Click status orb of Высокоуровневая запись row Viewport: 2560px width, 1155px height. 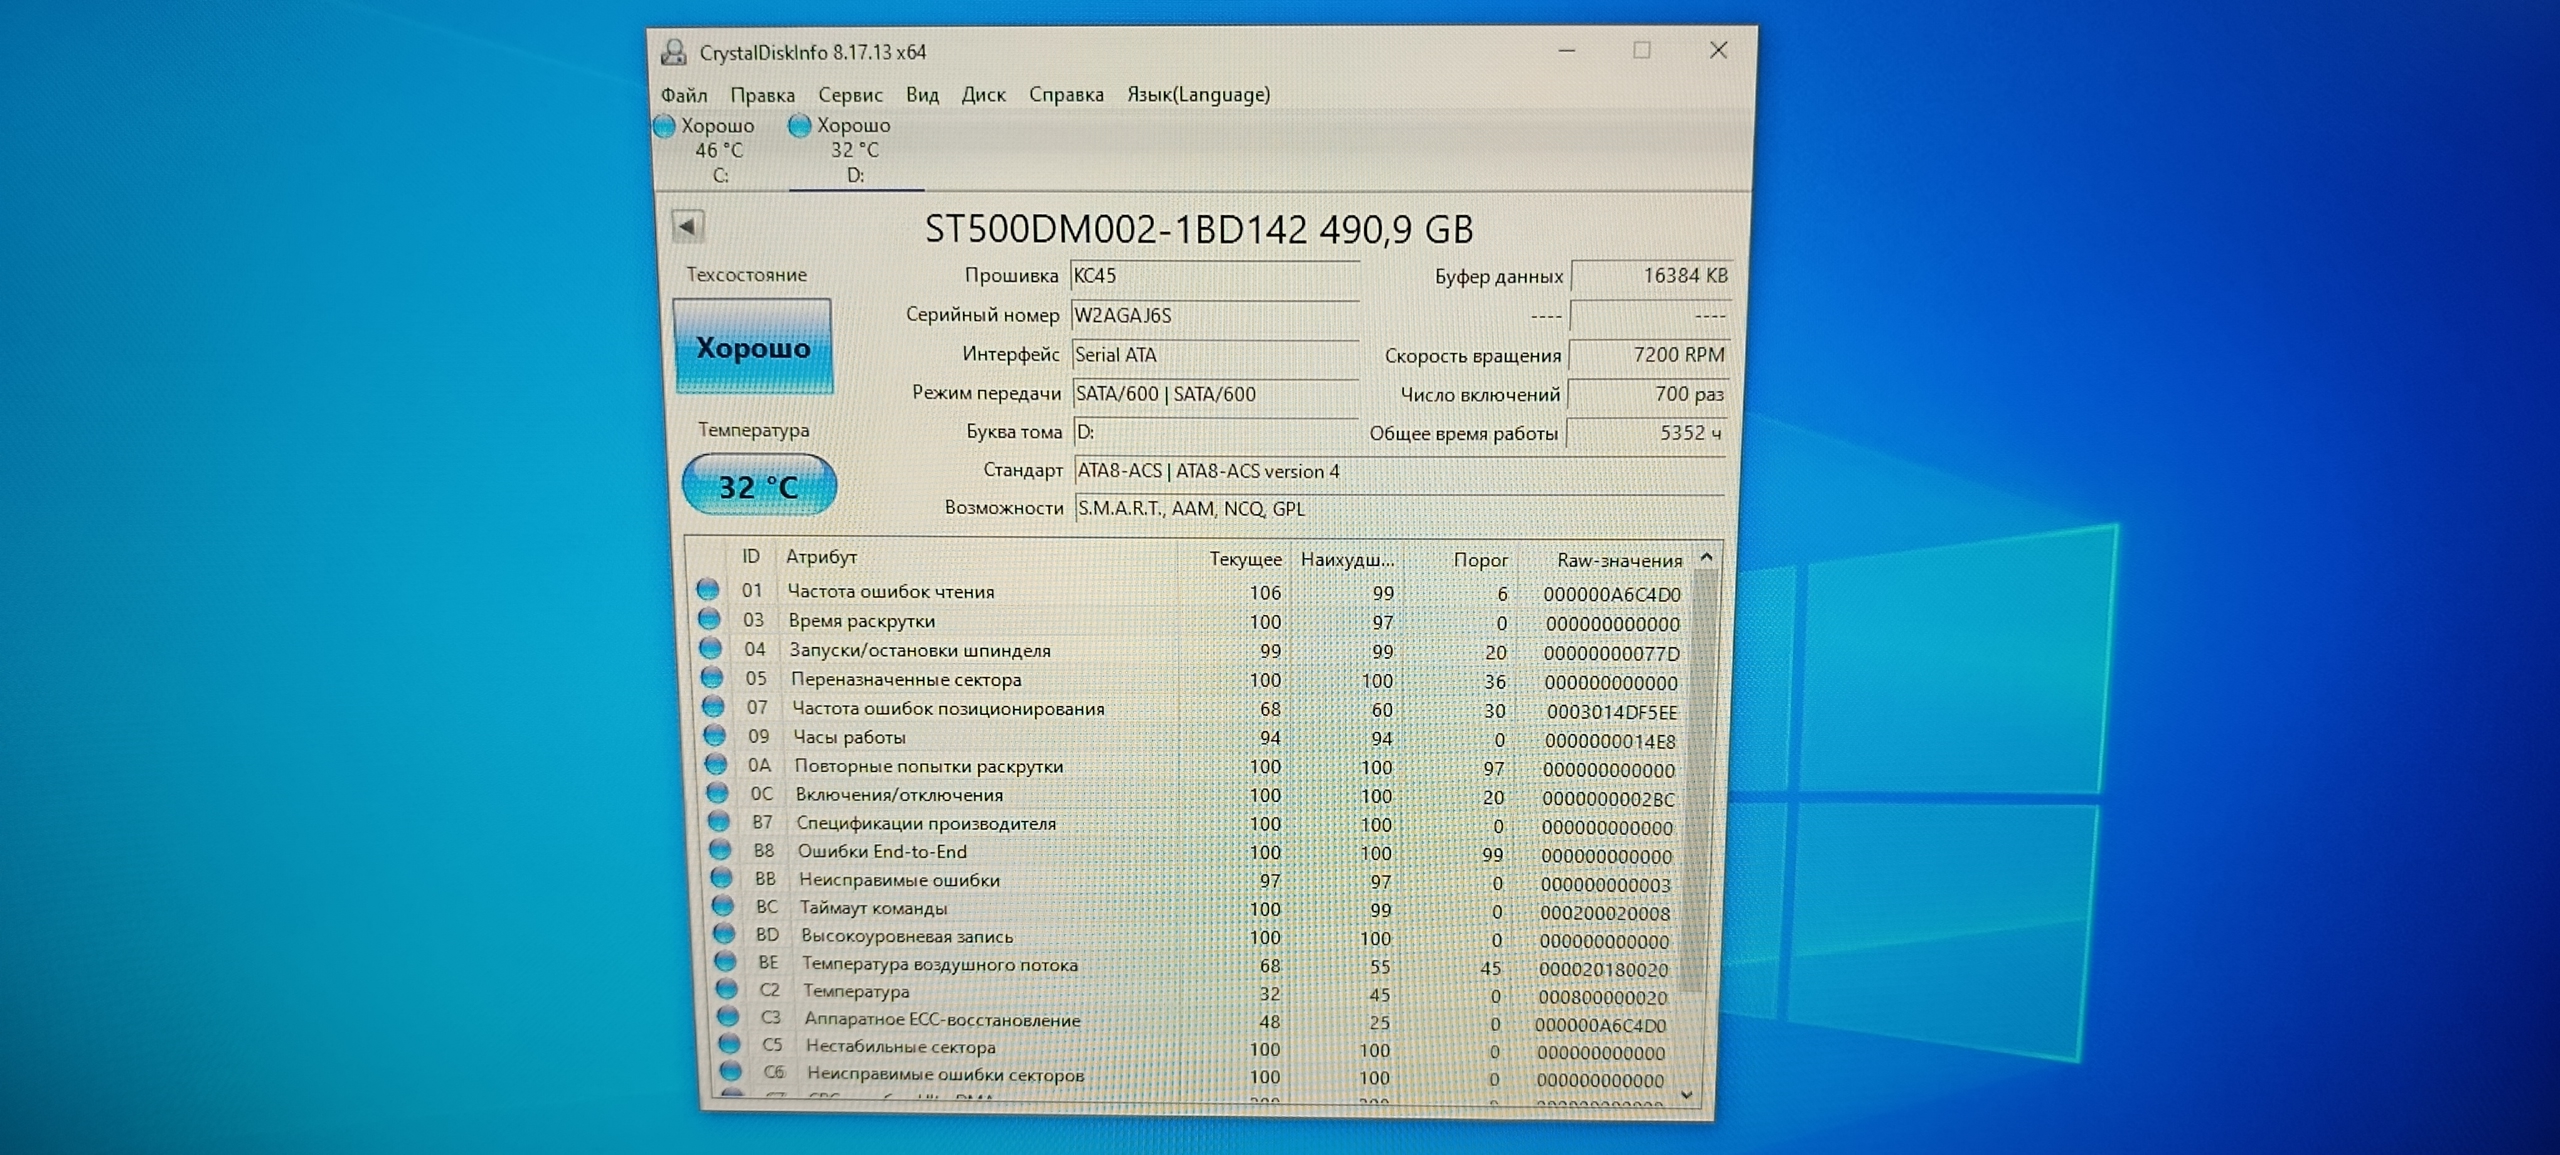[x=724, y=934]
